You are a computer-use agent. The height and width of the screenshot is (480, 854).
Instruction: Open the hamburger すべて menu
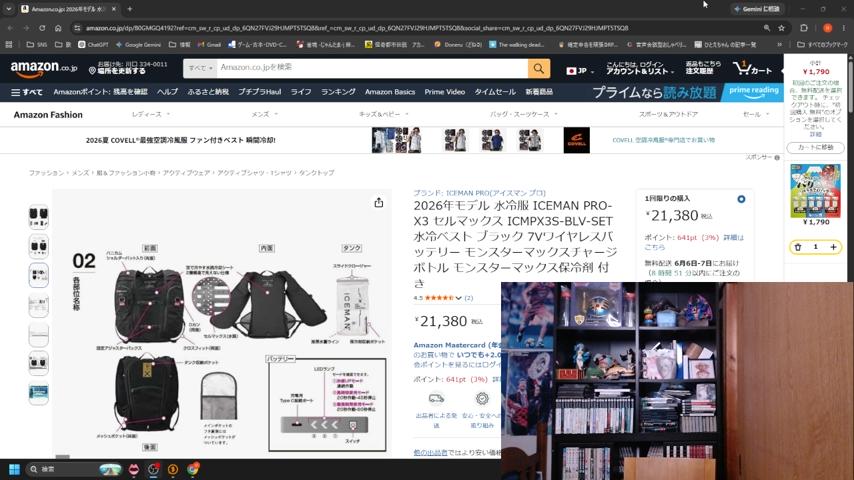[x=27, y=92]
